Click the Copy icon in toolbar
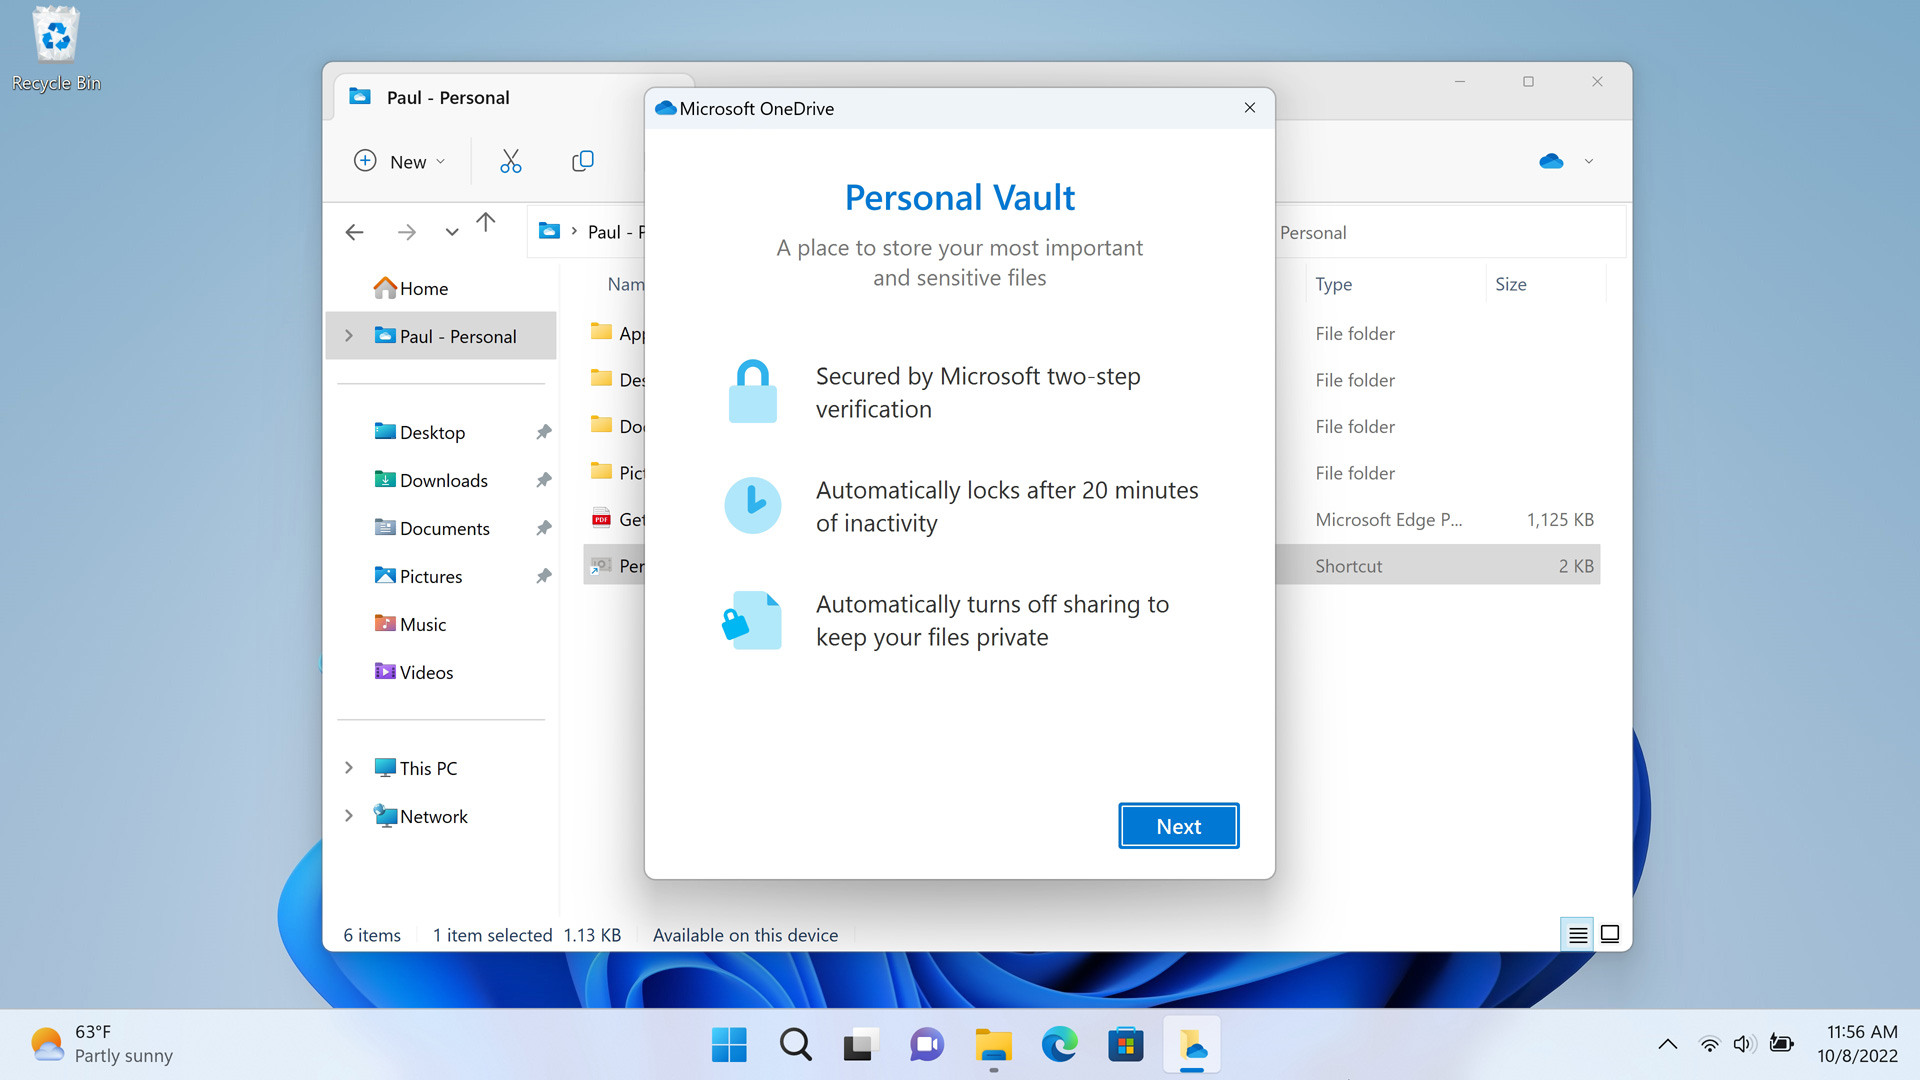The width and height of the screenshot is (1920, 1080). [582, 161]
